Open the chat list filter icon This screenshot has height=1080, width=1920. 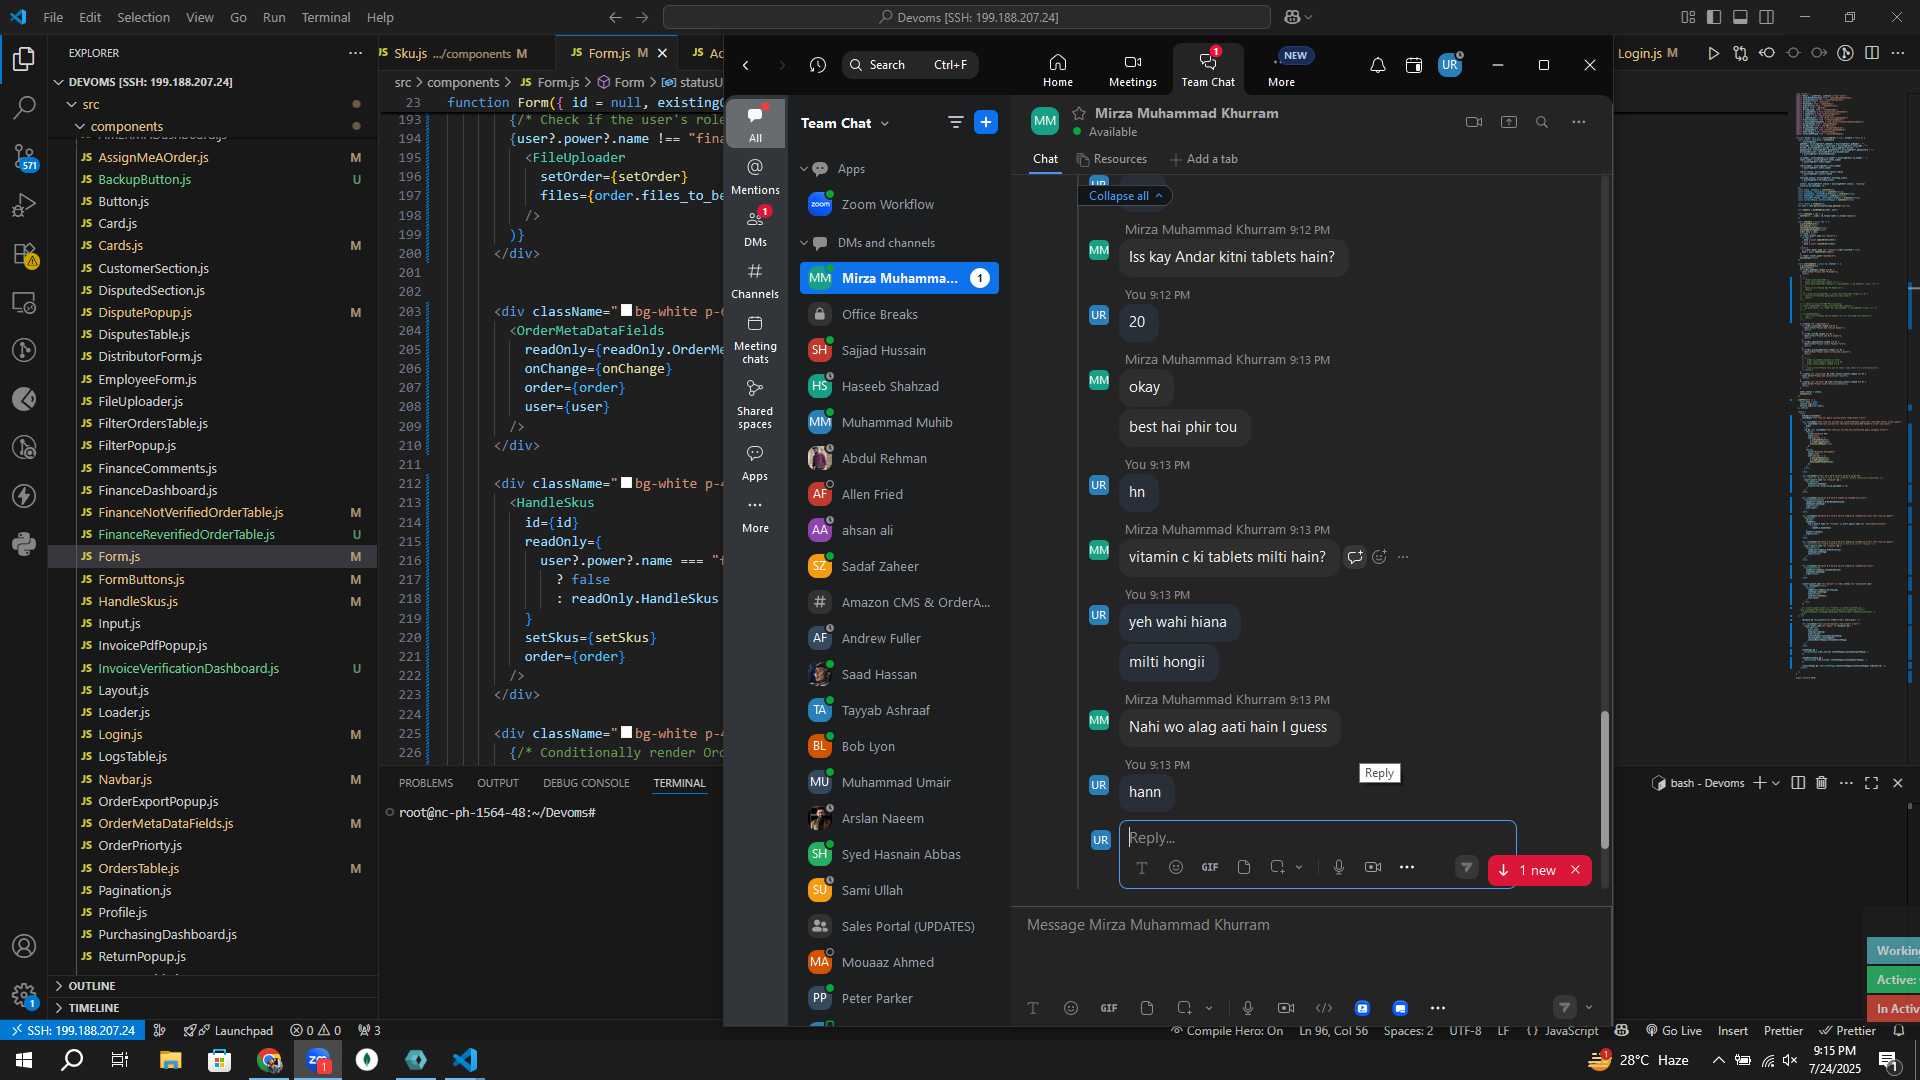955,122
